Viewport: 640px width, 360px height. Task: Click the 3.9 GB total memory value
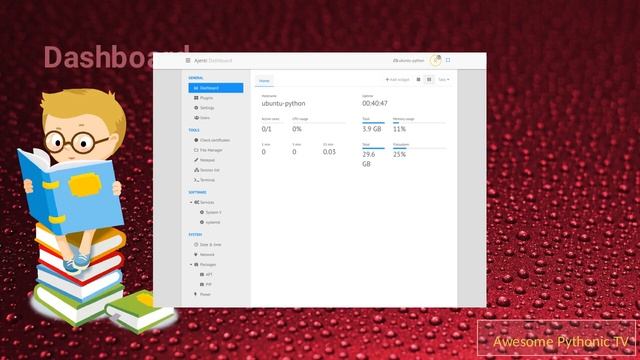point(372,129)
